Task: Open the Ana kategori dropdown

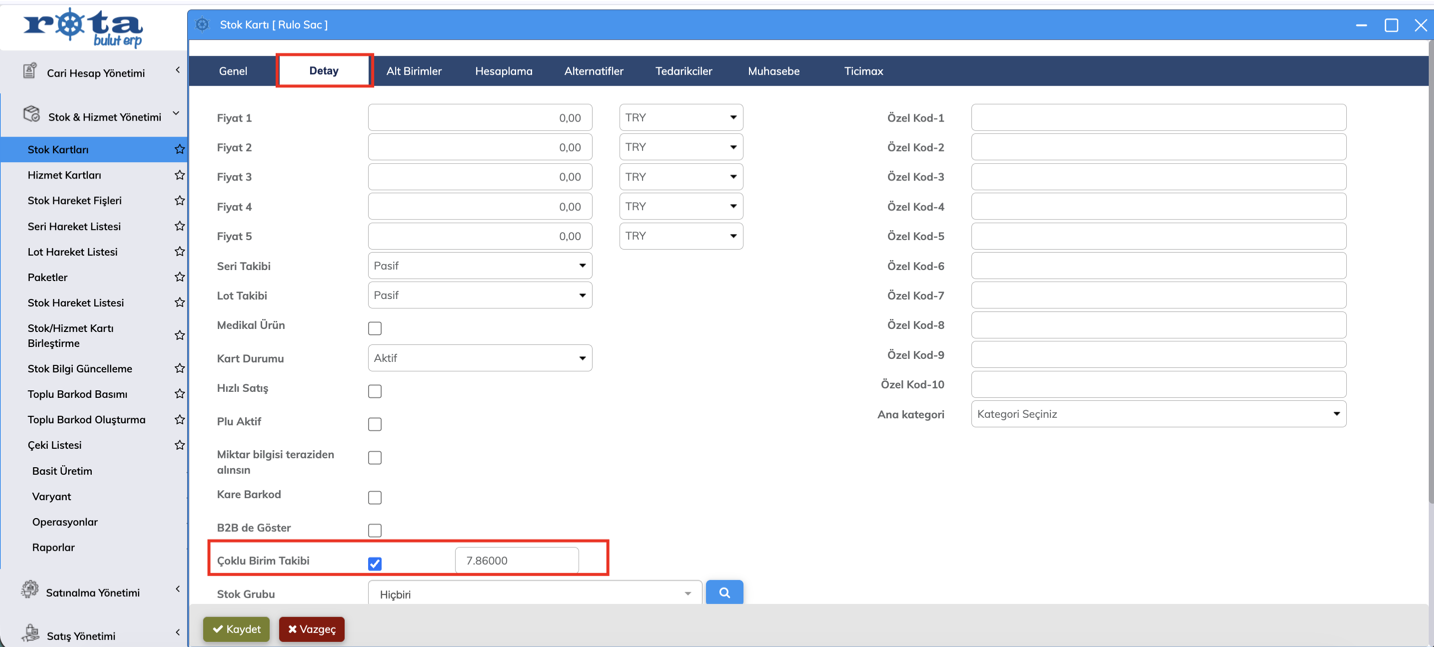Action: click(1158, 414)
